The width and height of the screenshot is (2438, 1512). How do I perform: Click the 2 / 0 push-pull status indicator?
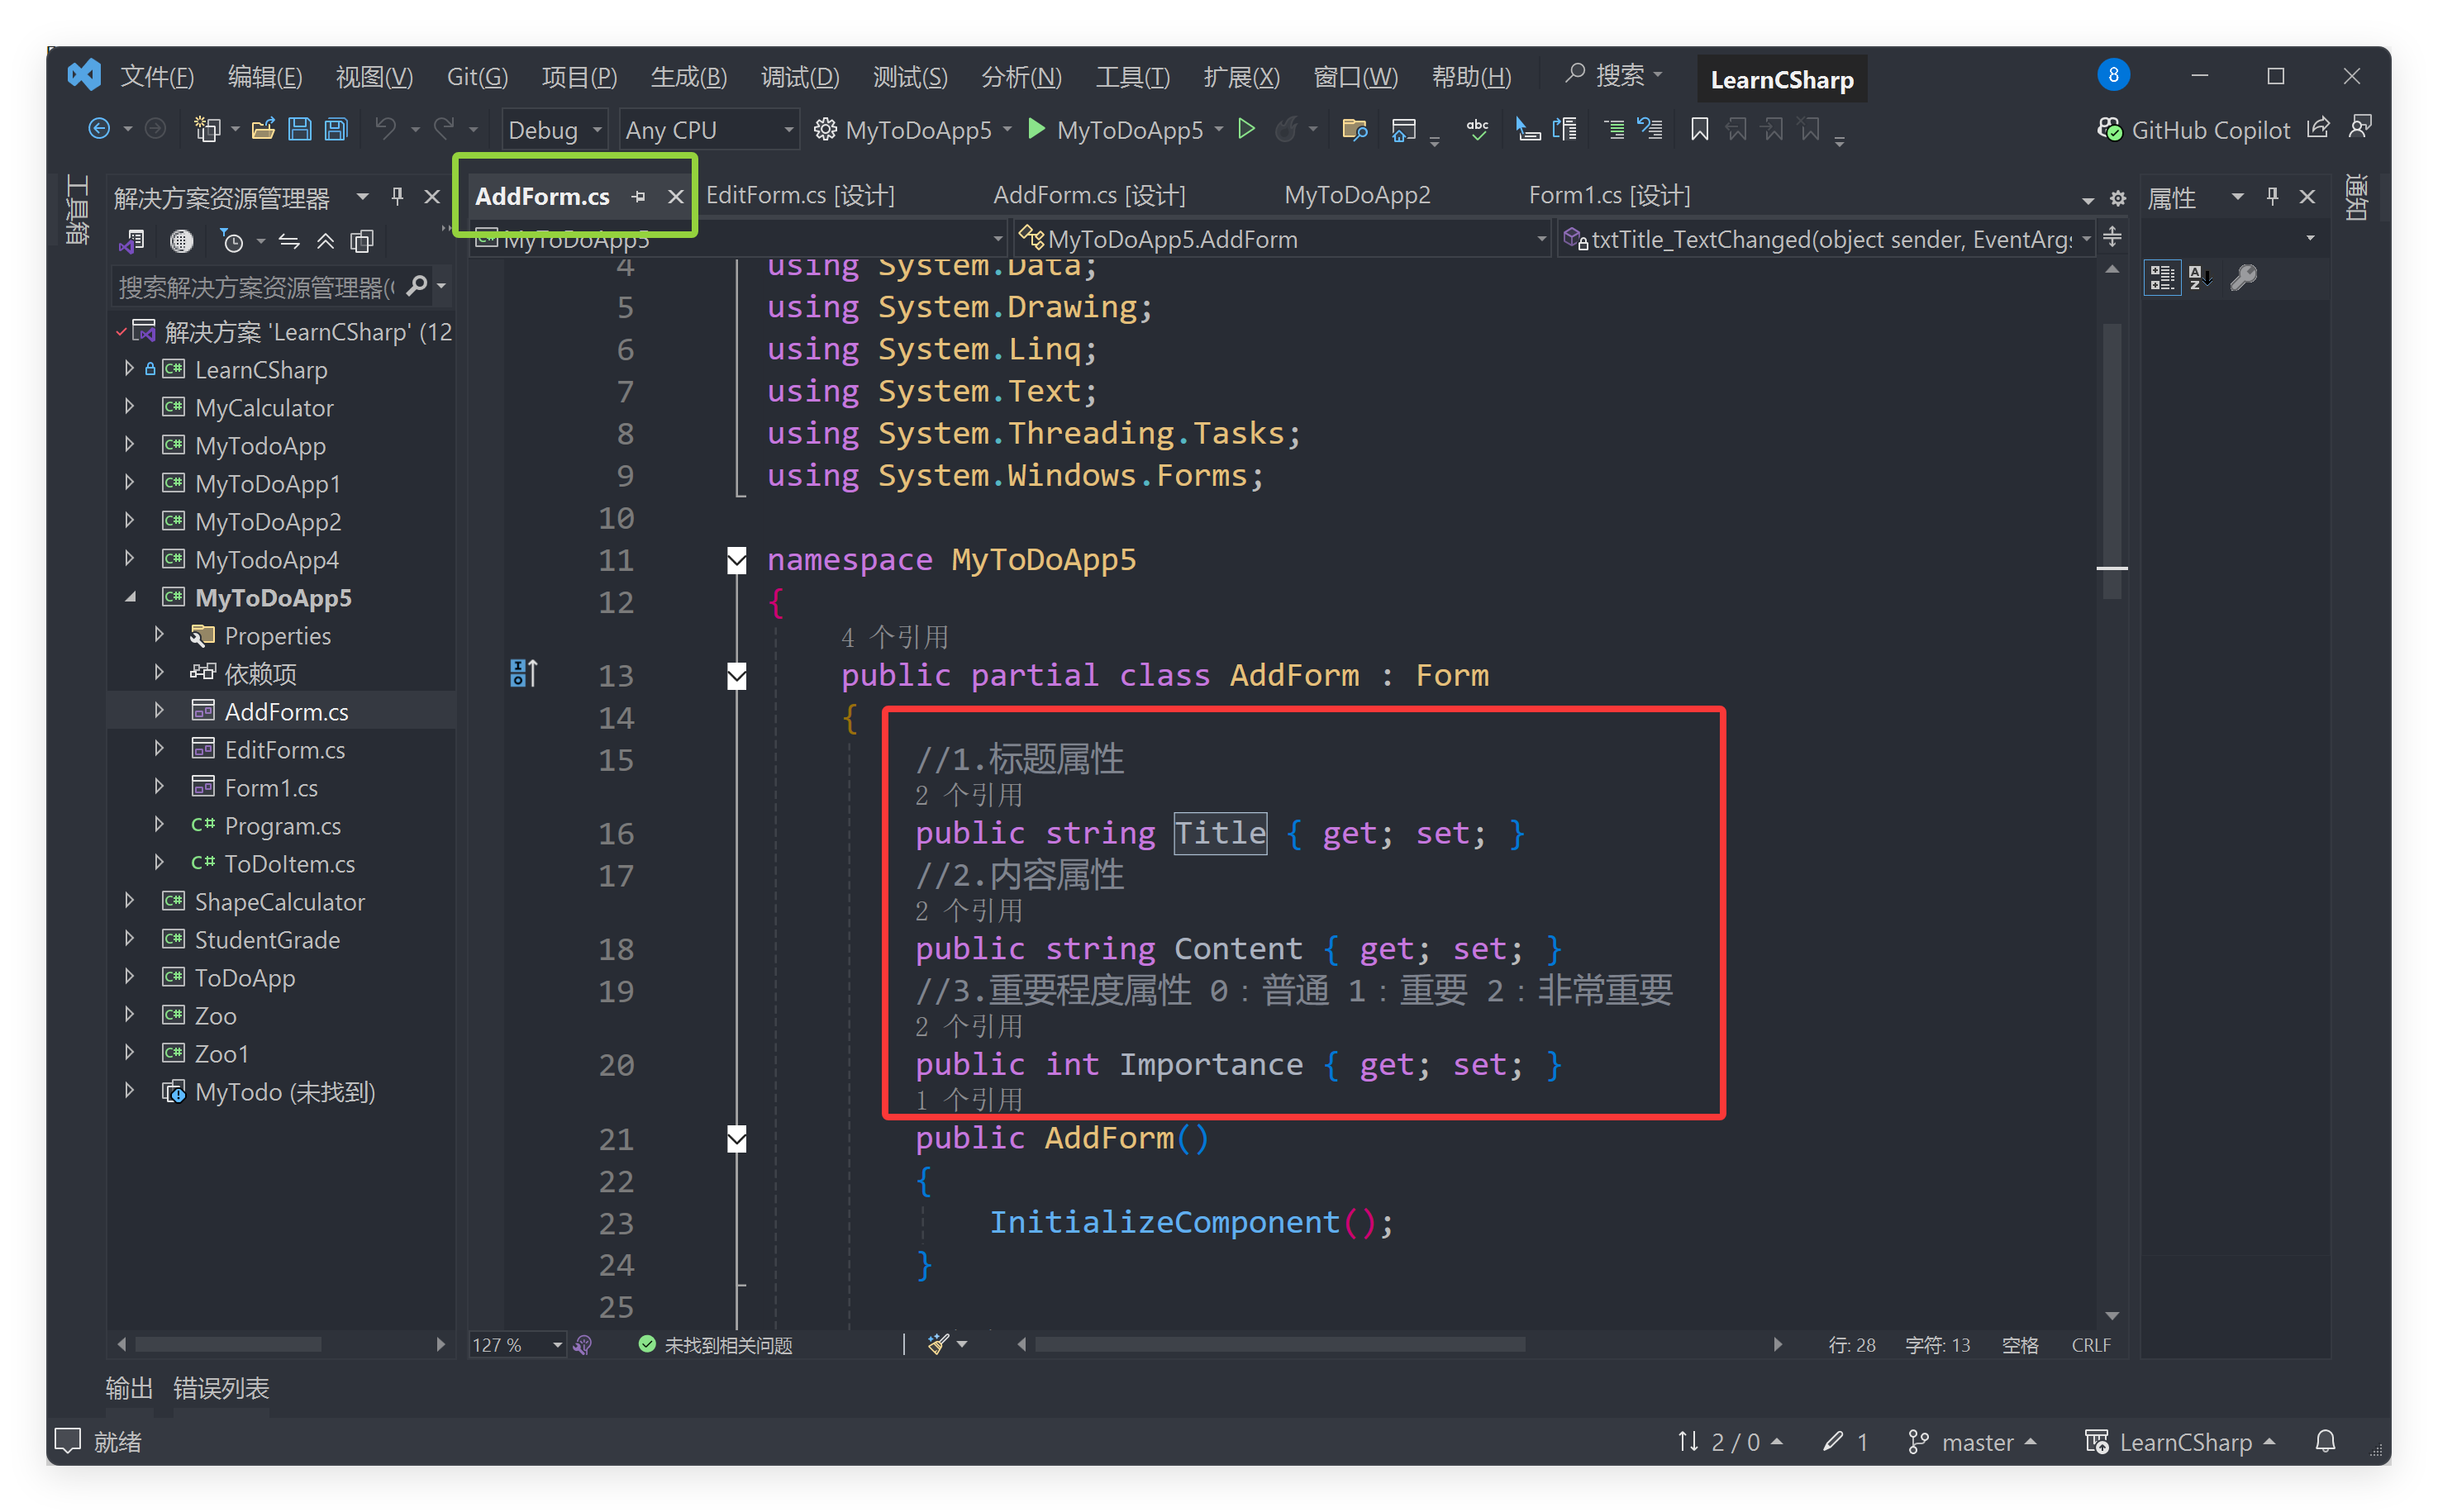click(x=1730, y=1441)
